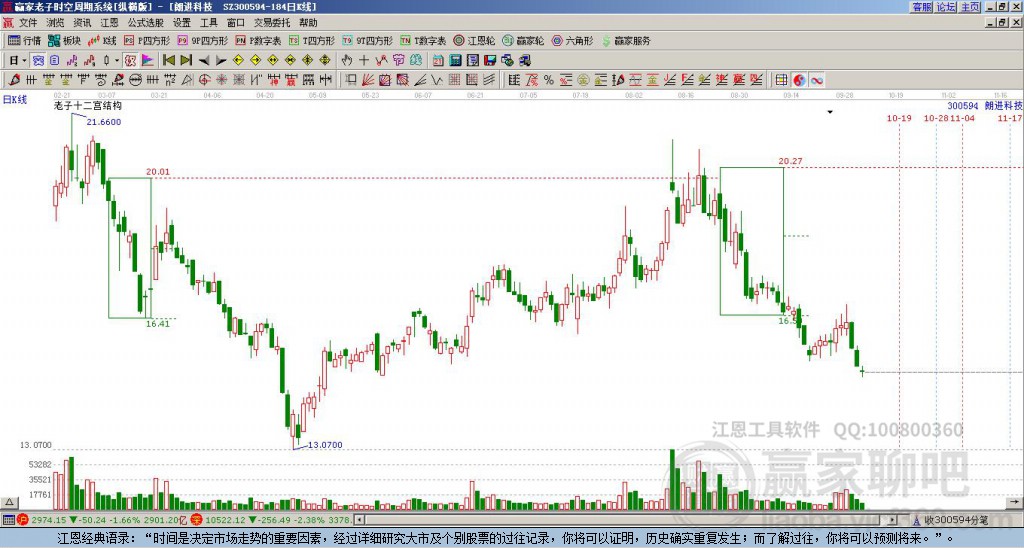Select the Gann fan lines tool

pyautogui.click(x=368, y=80)
